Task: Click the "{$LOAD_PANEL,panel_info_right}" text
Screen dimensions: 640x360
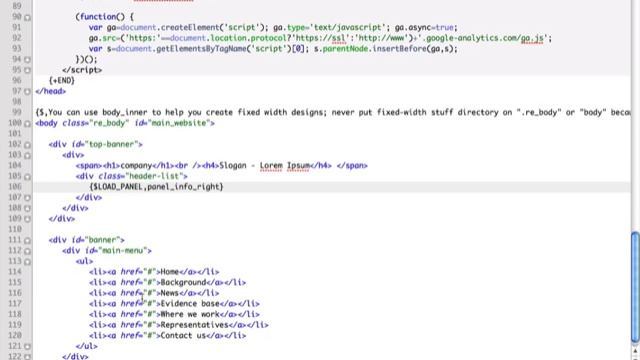Action: [156, 187]
